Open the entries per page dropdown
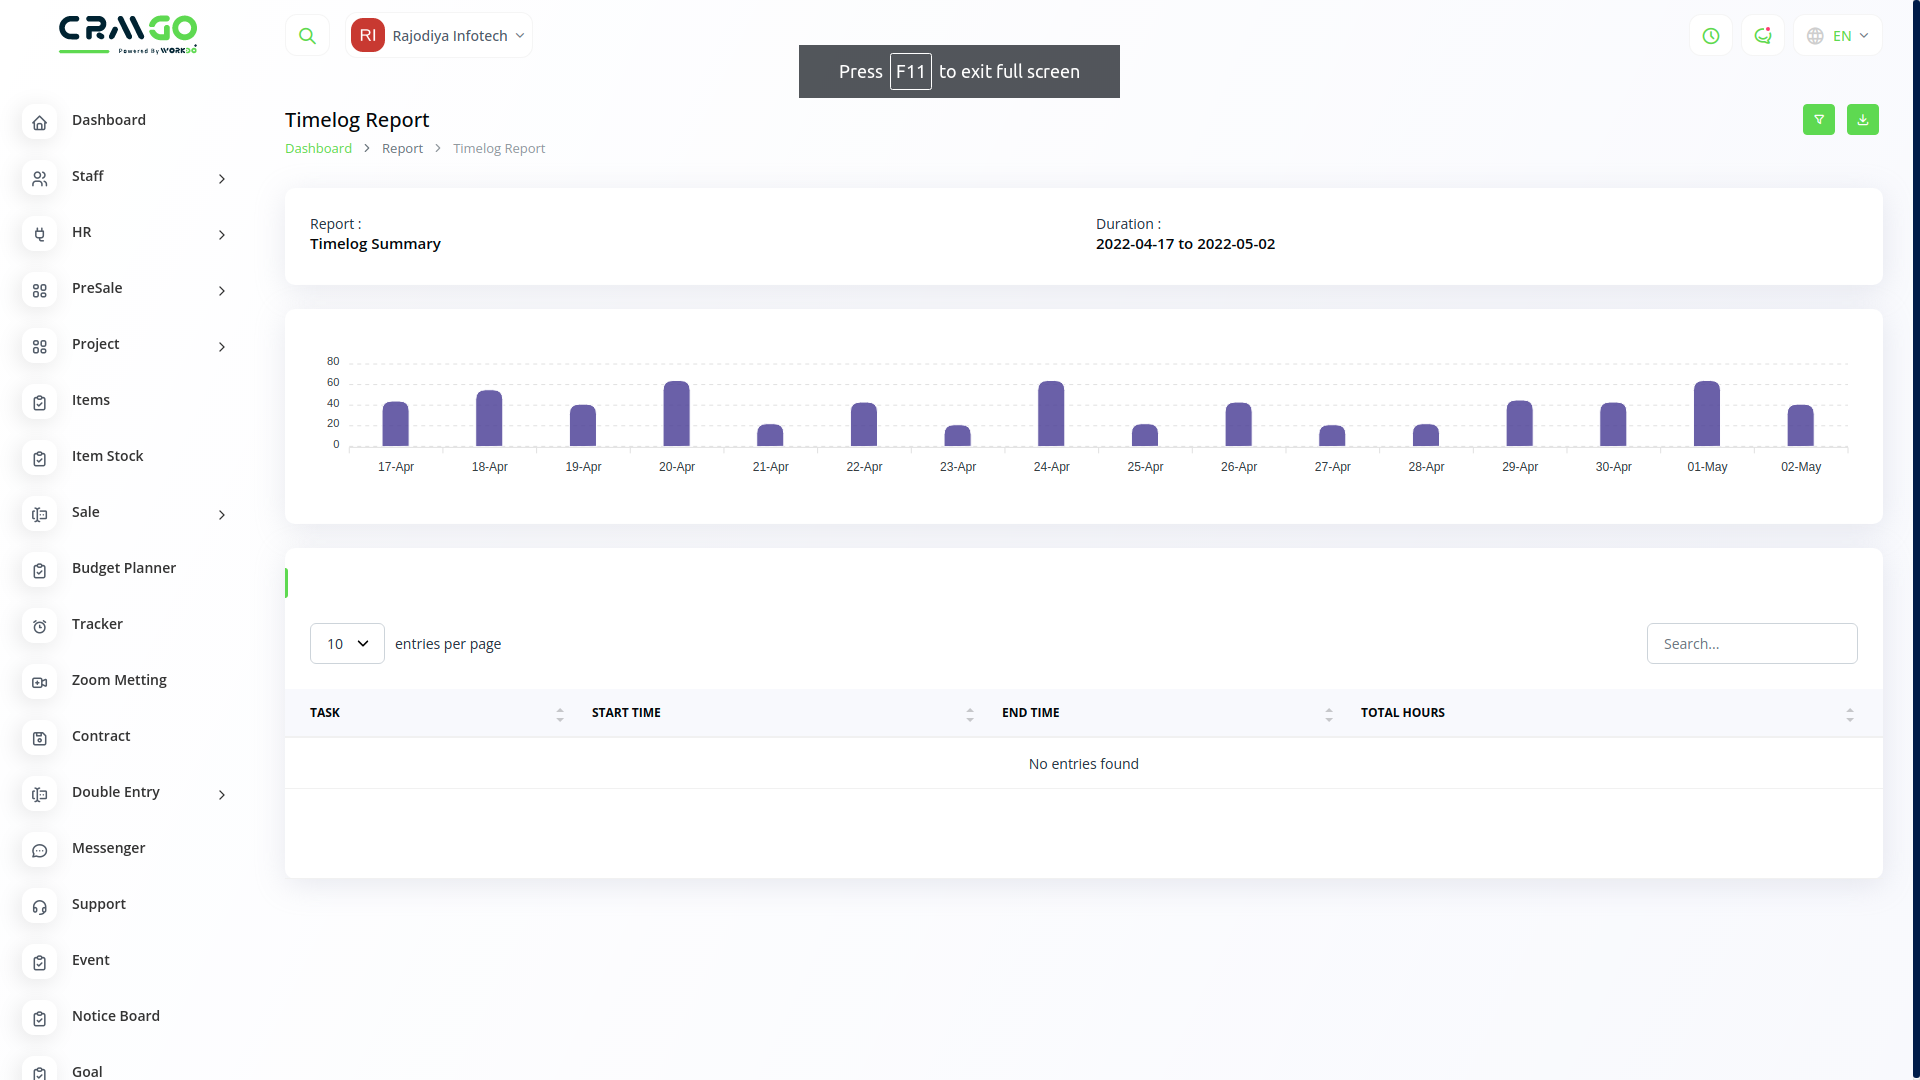This screenshot has height=1080, width=1920. pos(347,644)
